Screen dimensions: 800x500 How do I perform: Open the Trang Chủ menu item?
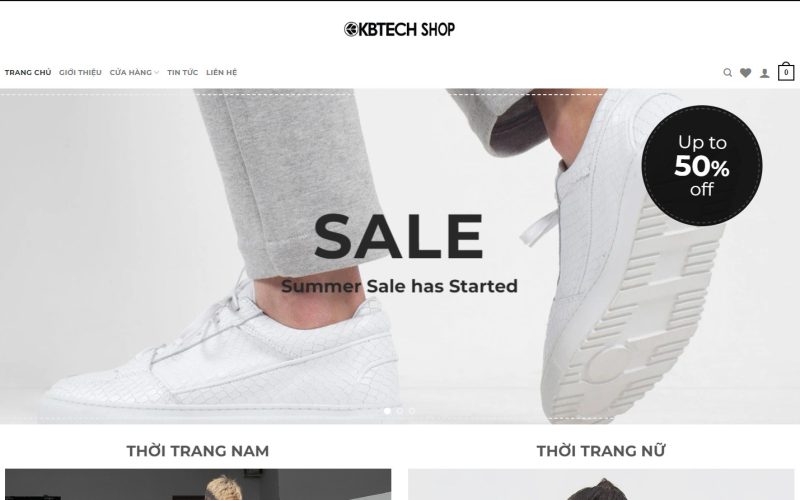(x=28, y=72)
